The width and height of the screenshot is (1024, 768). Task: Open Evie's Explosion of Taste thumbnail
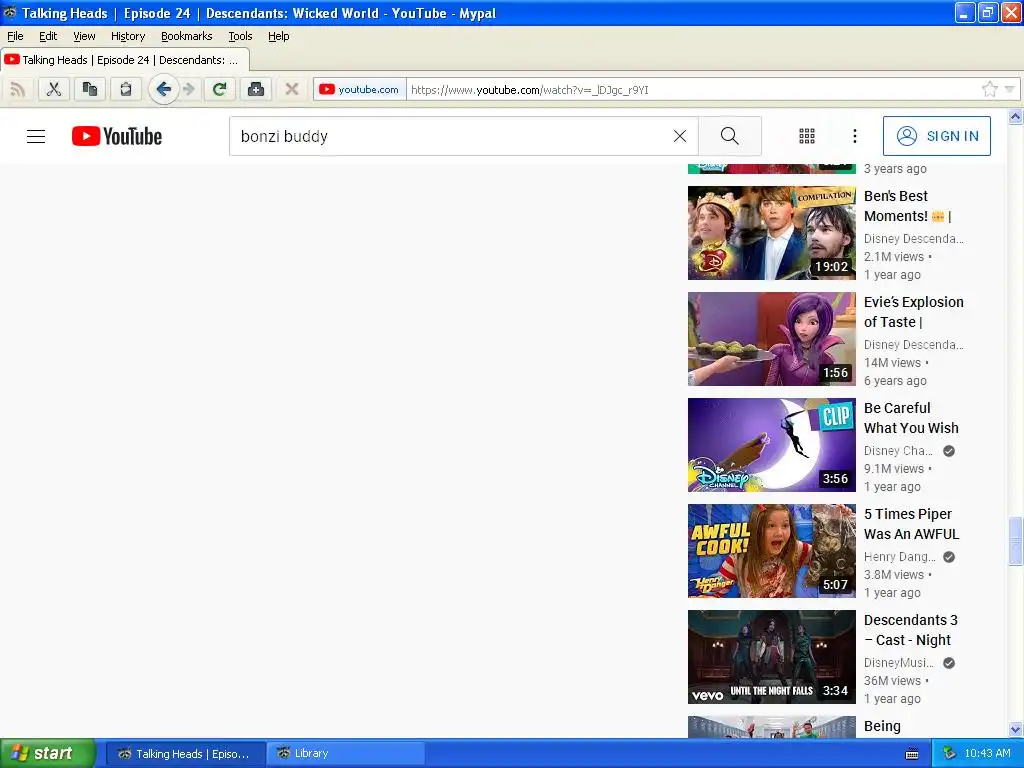(x=771, y=339)
